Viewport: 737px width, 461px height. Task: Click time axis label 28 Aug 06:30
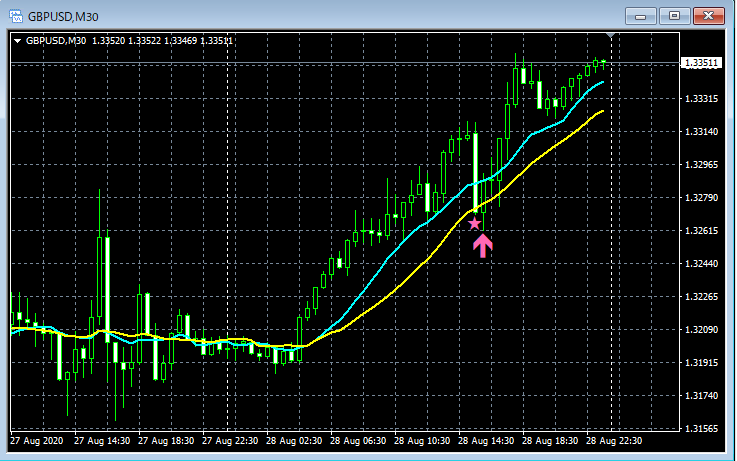point(358,441)
